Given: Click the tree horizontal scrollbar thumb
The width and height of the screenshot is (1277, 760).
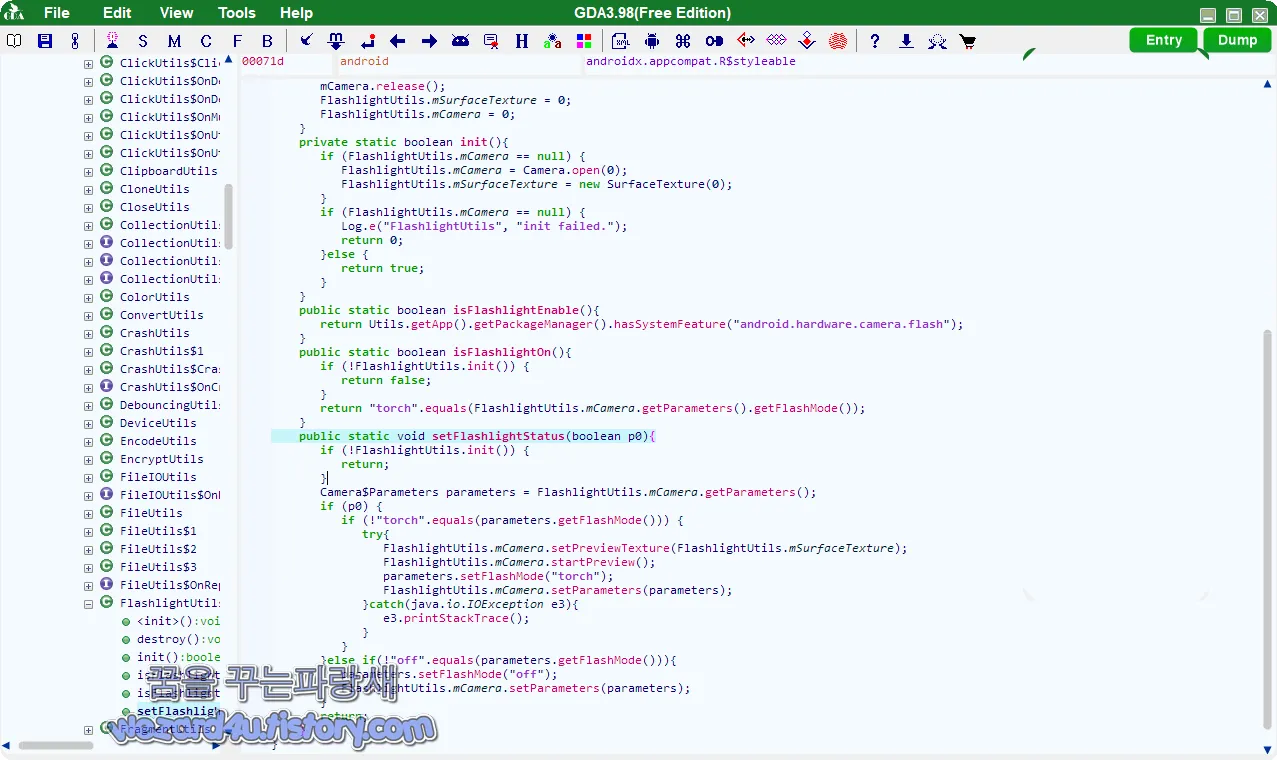Looking at the screenshot, I should click(56, 745).
